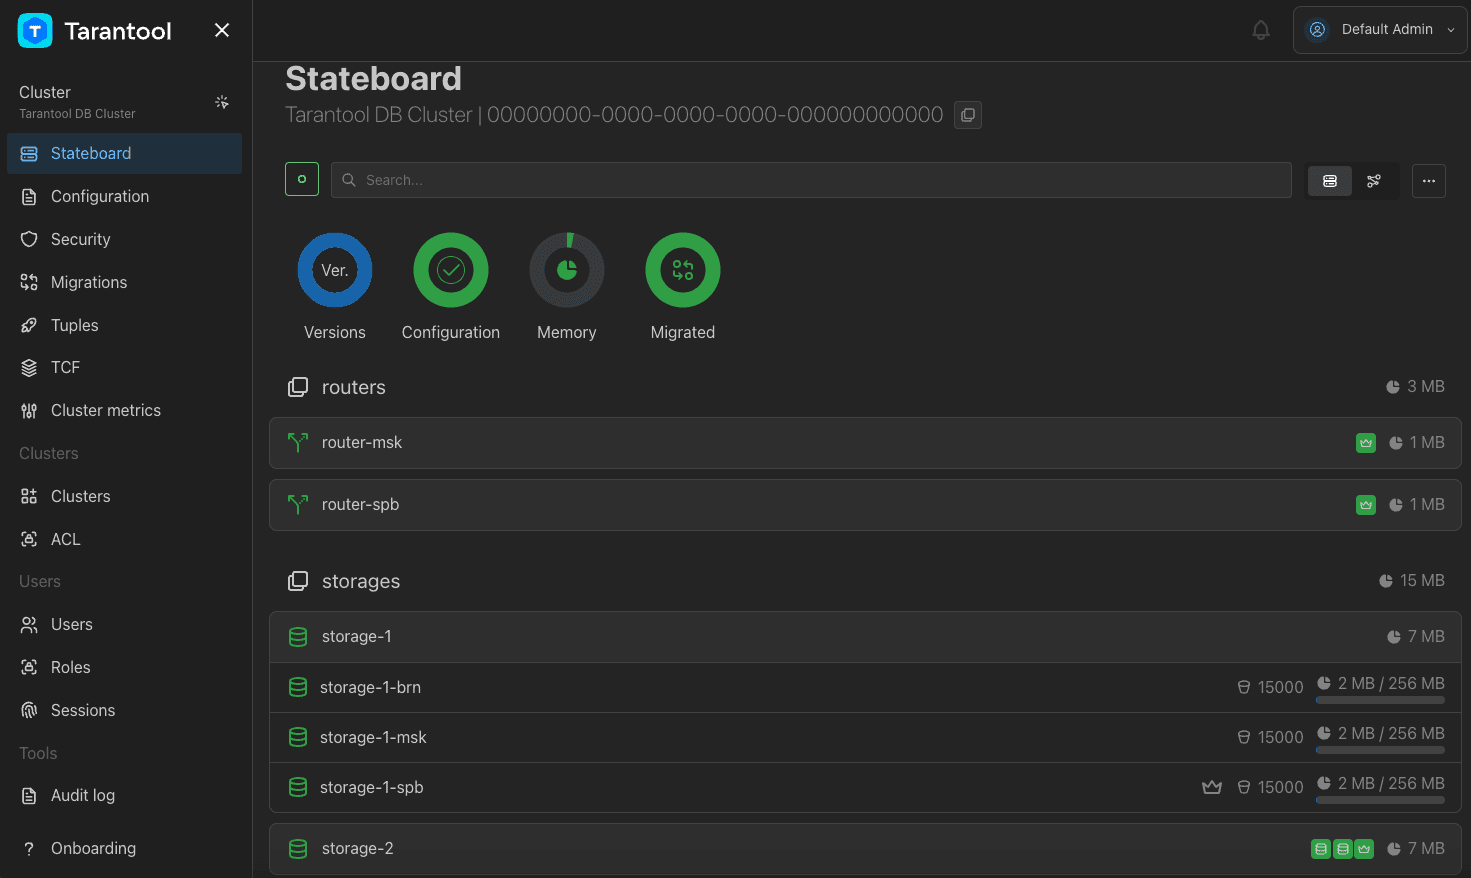This screenshot has width=1471, height=878.
Task: Click the green crown badge on router-spb
Action: coord(1366,505)
